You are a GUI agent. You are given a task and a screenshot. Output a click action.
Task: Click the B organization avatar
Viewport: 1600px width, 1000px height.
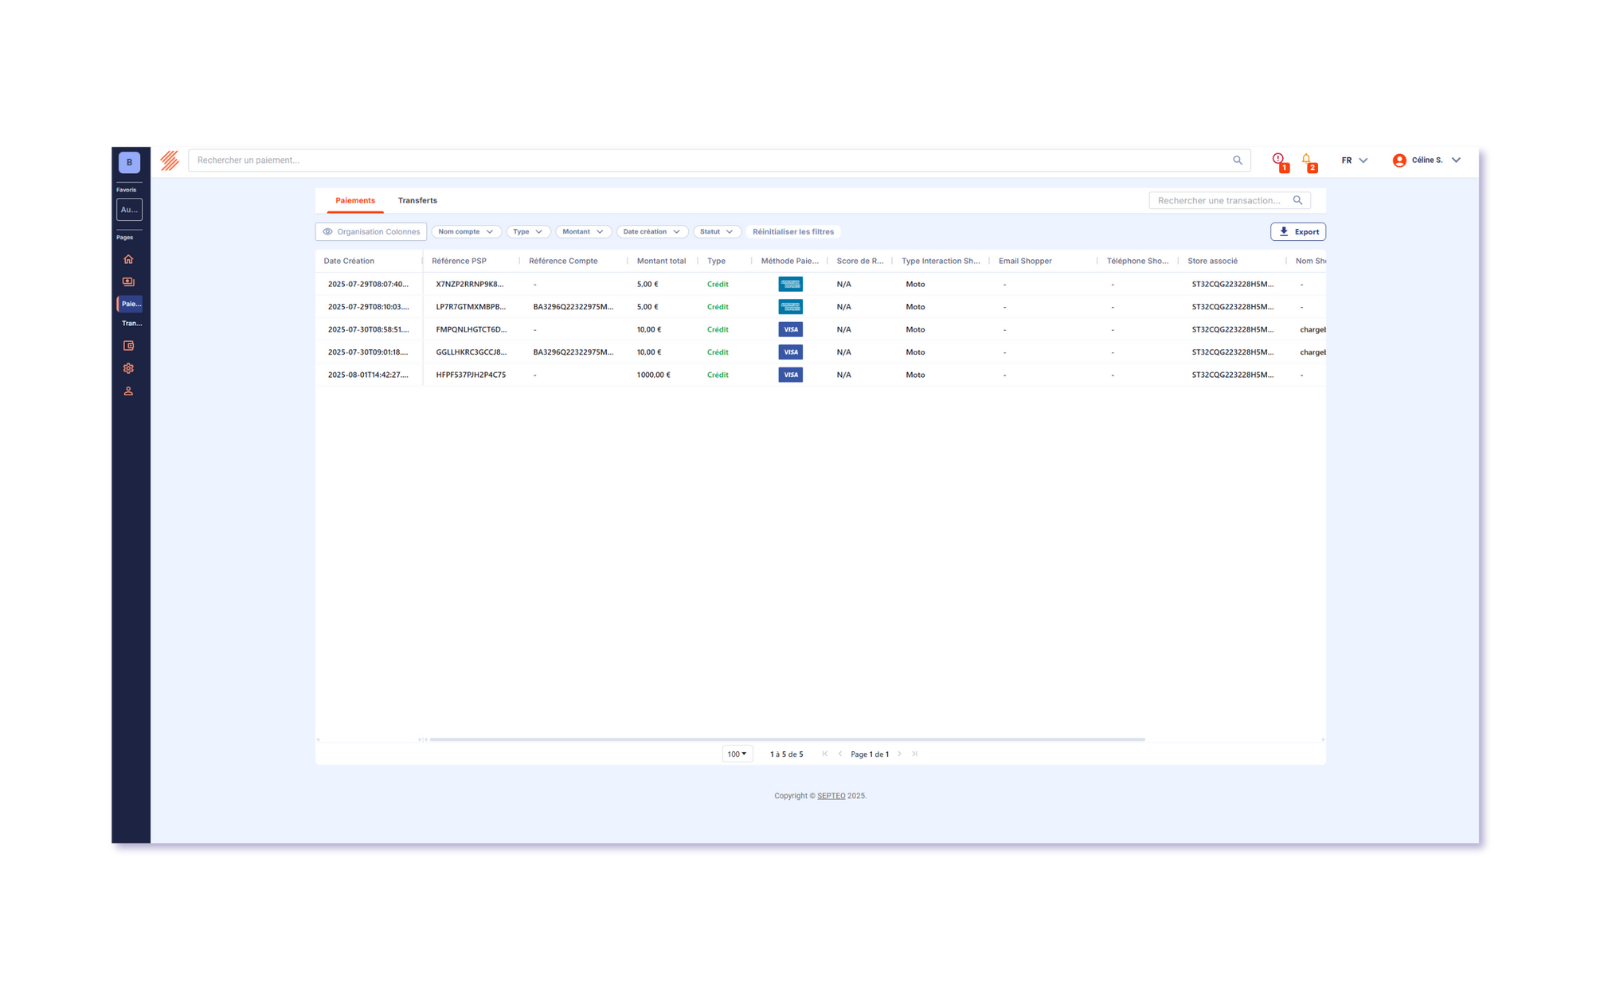coord(129,162)
